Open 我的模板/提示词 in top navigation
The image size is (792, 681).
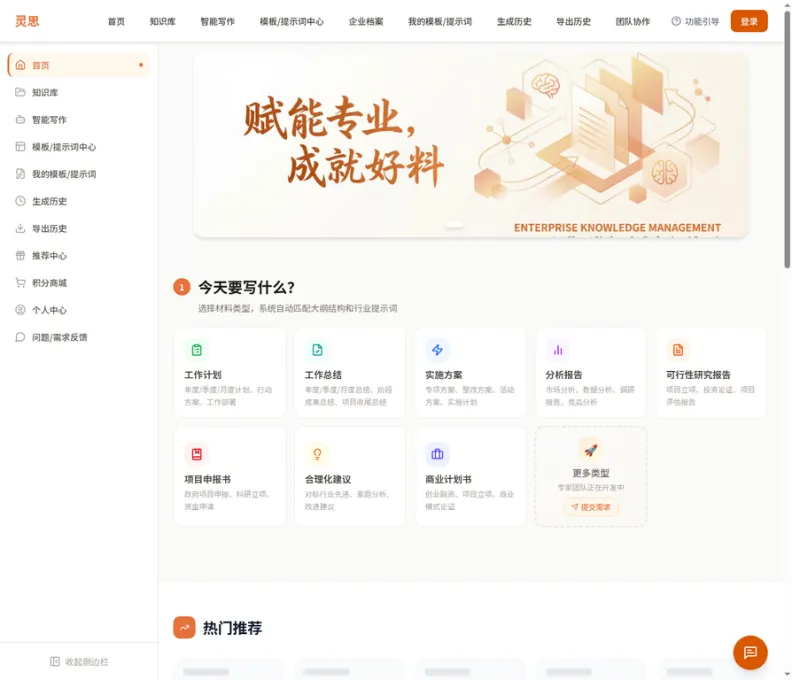pos(439,22)
